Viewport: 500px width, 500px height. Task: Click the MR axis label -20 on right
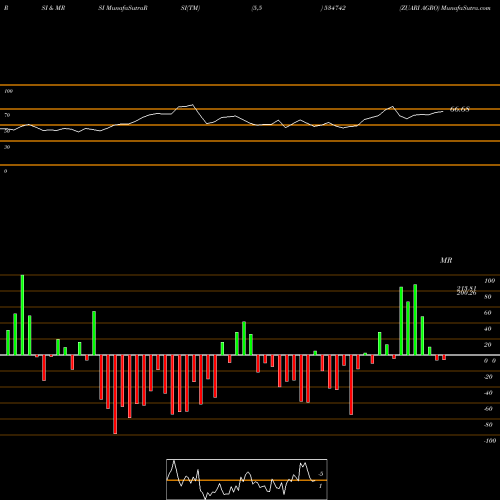coord(488,377)
